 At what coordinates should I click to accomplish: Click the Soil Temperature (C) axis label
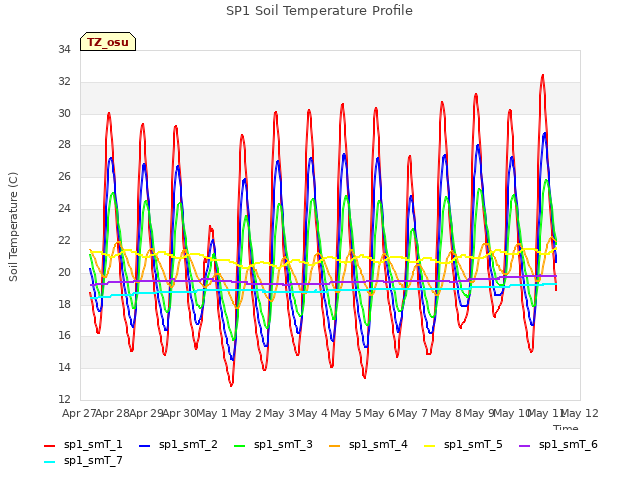[13, 227]
